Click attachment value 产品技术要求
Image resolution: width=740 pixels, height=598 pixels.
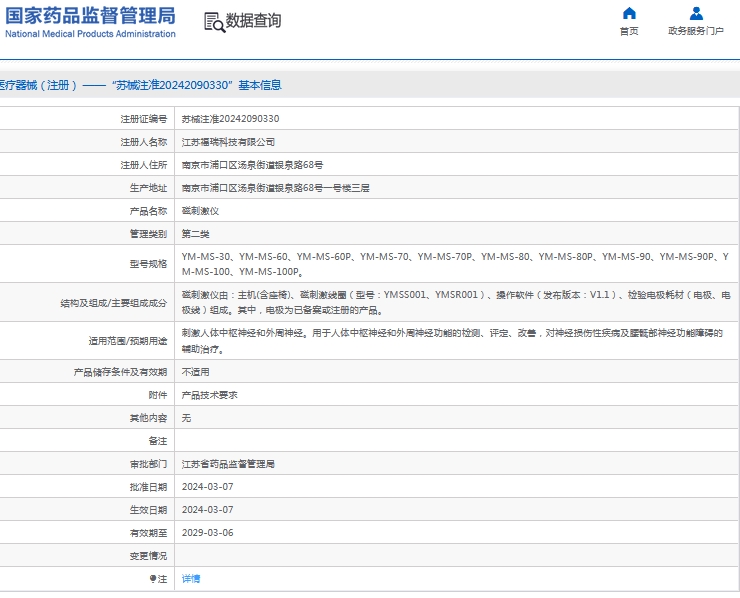pos(210,395)
